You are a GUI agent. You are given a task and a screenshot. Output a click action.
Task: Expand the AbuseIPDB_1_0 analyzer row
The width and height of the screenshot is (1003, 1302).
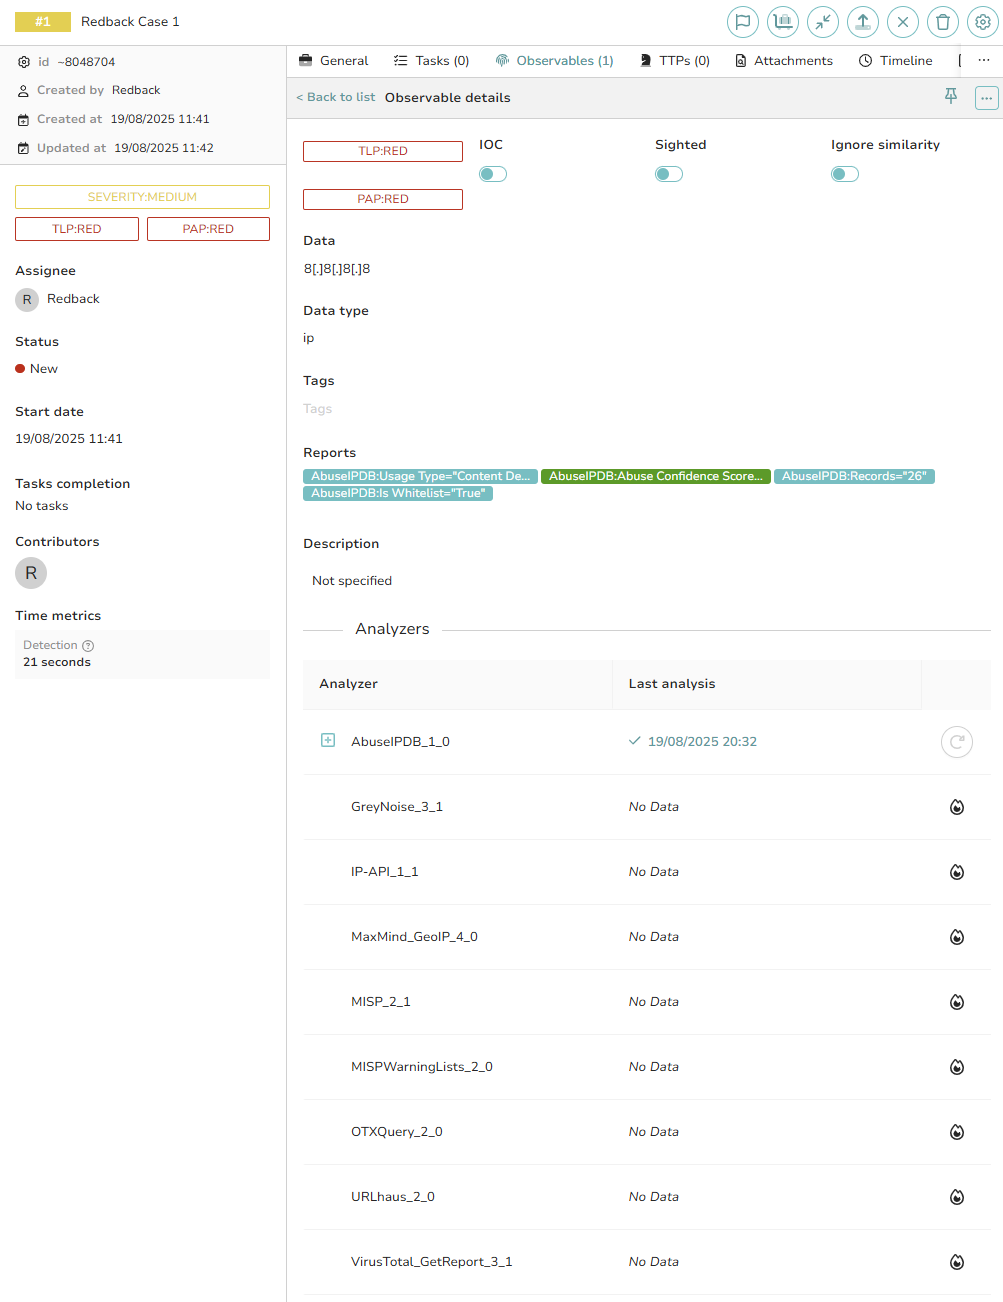click(x=328, y=741)
